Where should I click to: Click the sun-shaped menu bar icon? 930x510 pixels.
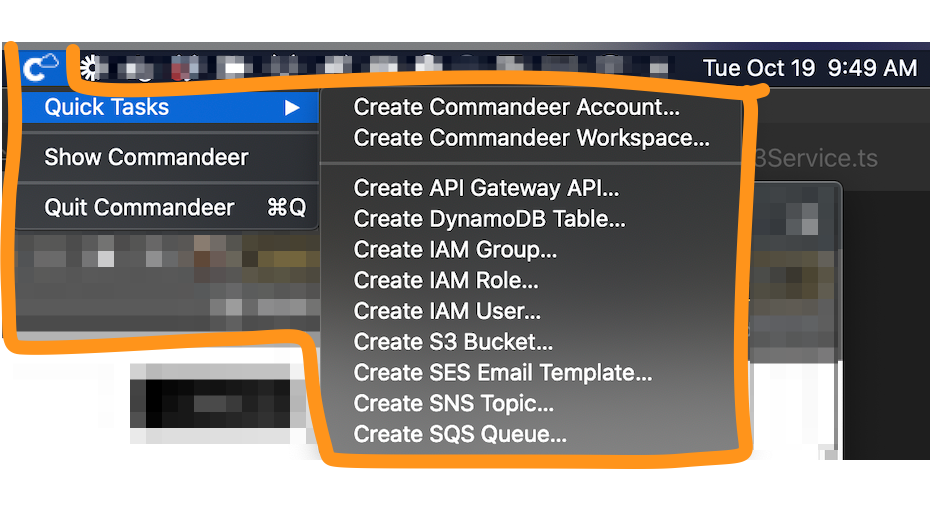90,68
